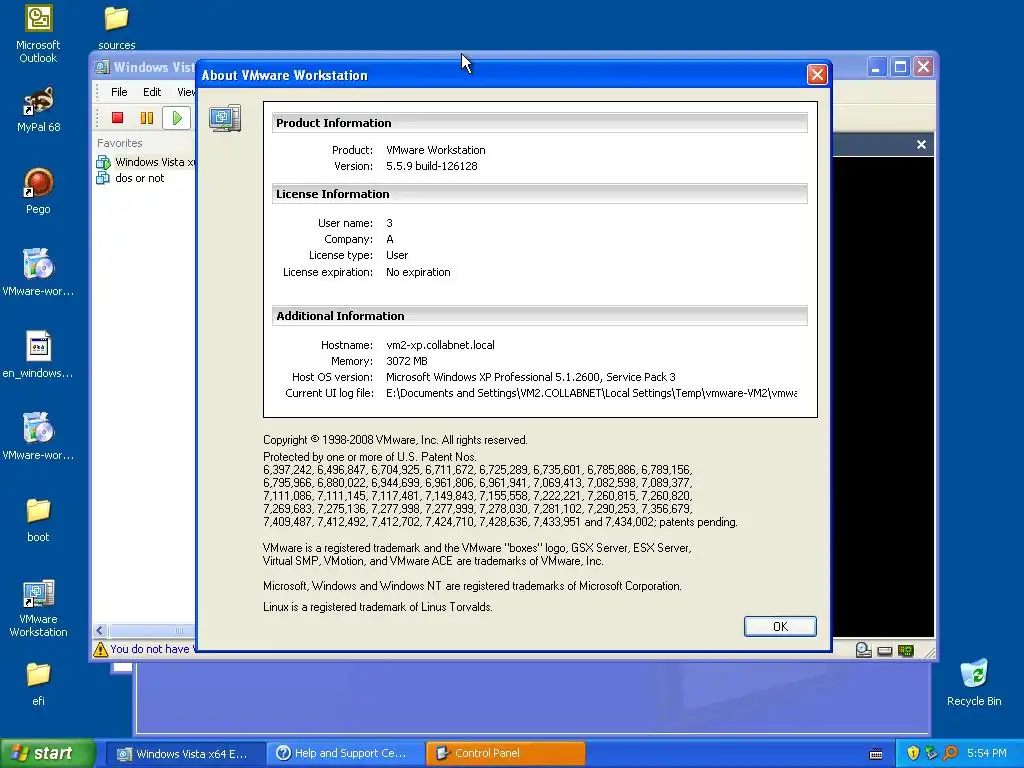Image resolution: width=1024 pixels, height=768 pixels.
Task: Select the Pego desktop shortcut
Action: 38,191
